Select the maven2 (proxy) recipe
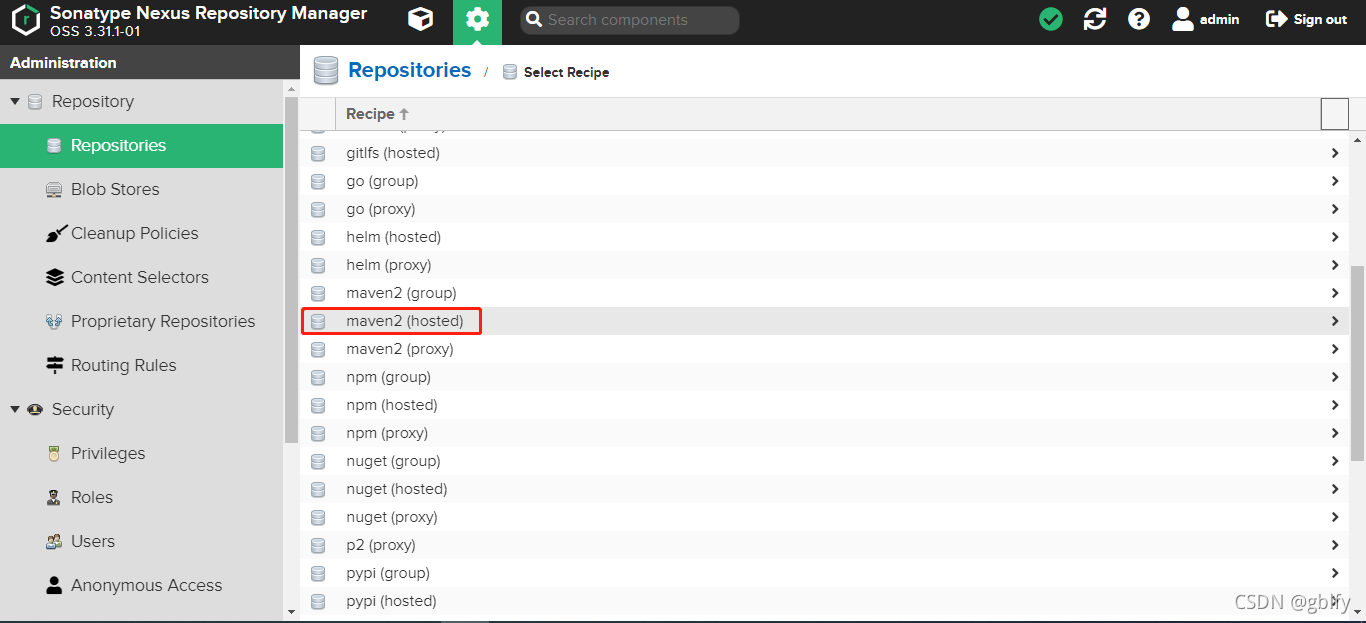The width and height of the screenshot is (1366, 623). 825,349
